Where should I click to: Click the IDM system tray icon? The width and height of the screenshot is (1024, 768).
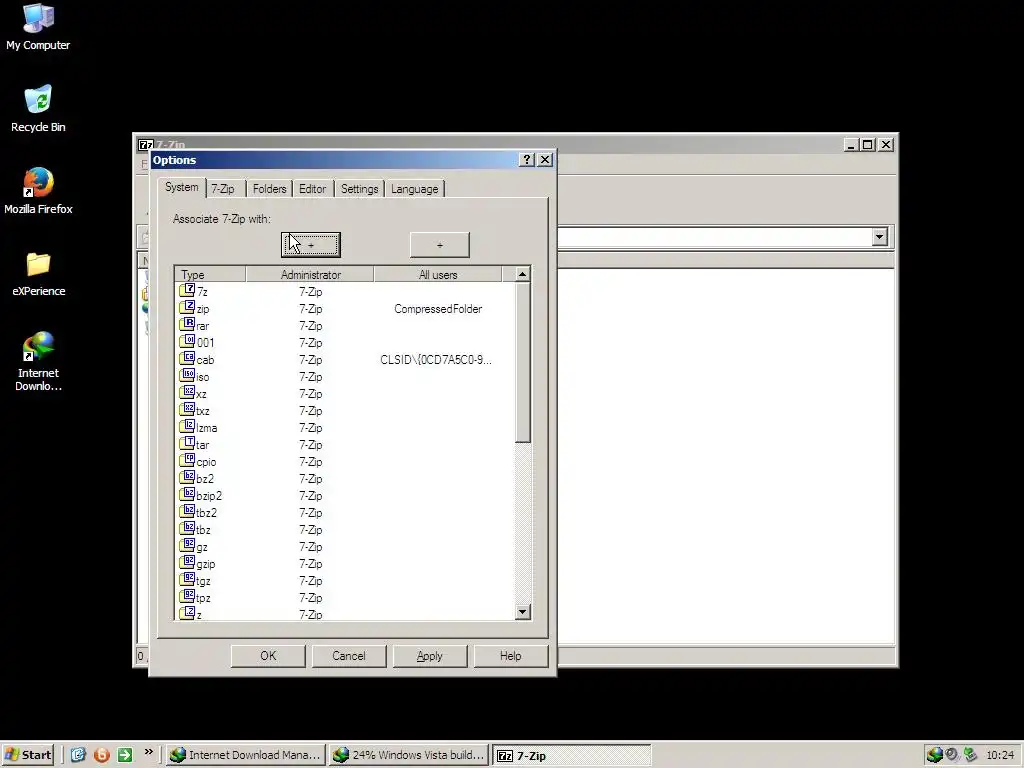pos(935,755)
